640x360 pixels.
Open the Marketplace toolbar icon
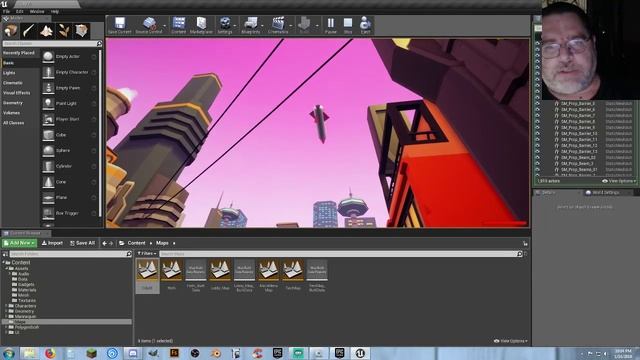point(201,25)
